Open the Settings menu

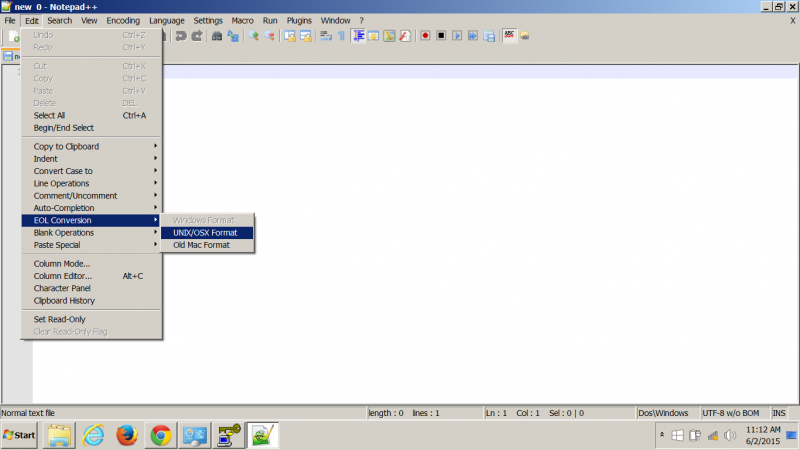pyautogui.click(x=208, y=20)
